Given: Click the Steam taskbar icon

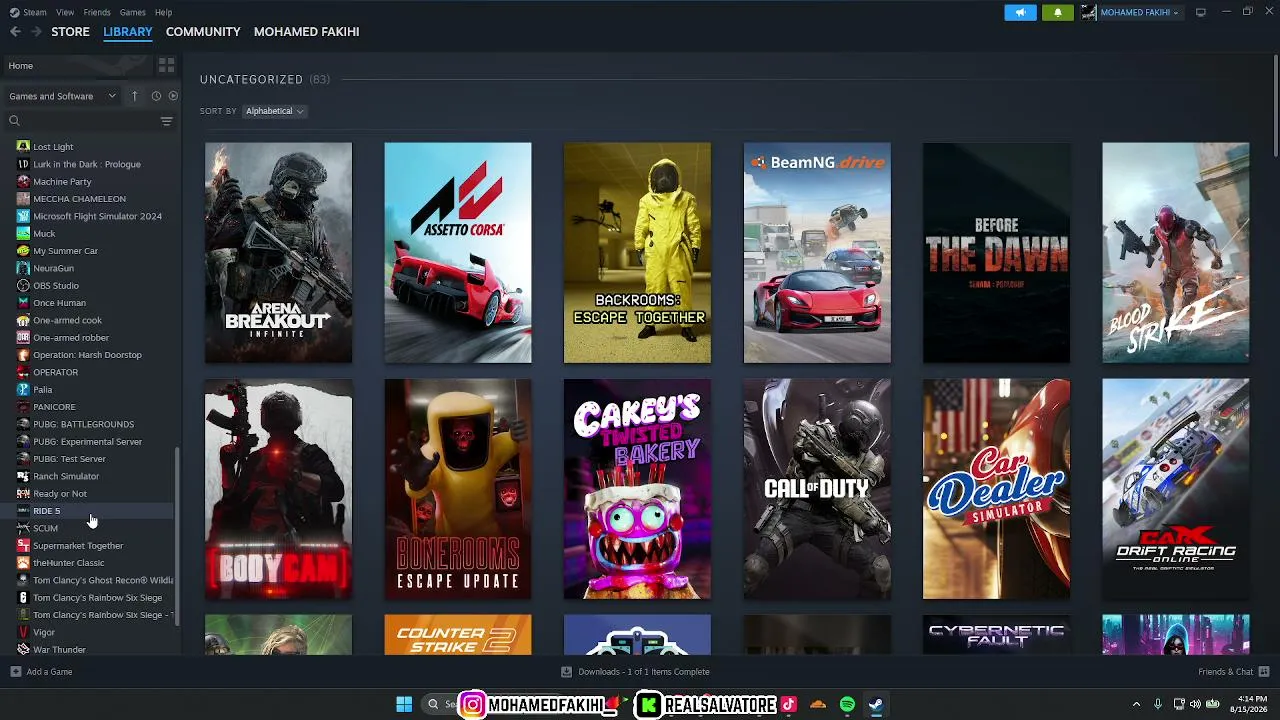Looking at the screenshot, I should click(x=875, y=705).
